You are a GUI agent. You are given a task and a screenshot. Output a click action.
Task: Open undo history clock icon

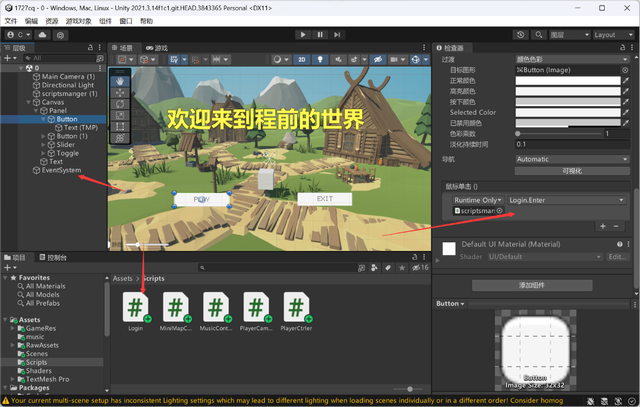520,35
